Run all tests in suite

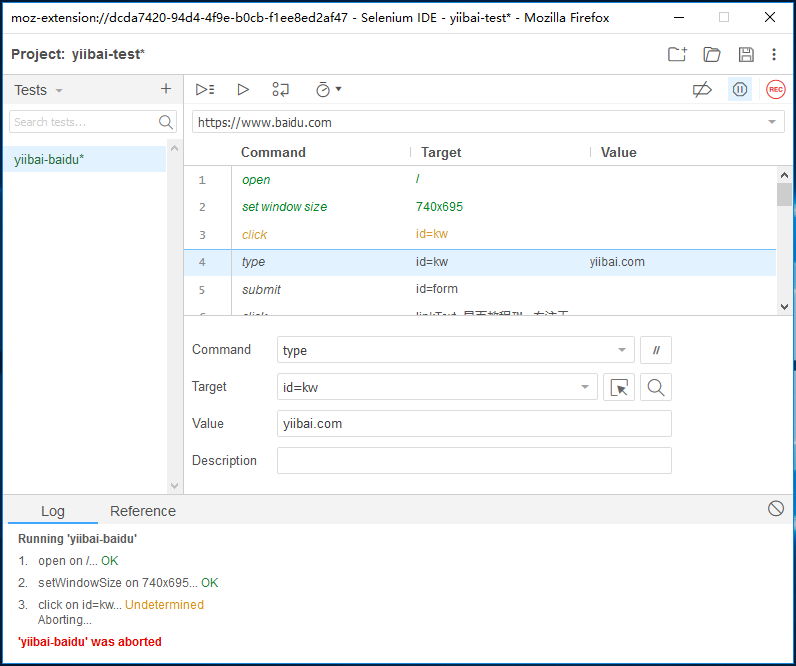(205, 89)
